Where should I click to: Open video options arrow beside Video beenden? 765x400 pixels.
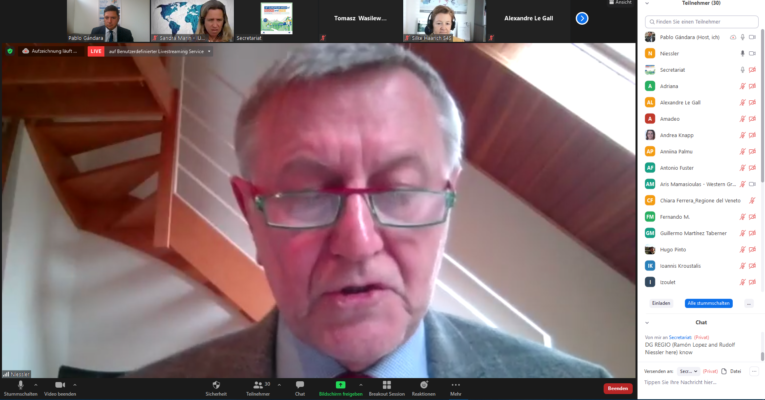[75, 385]
